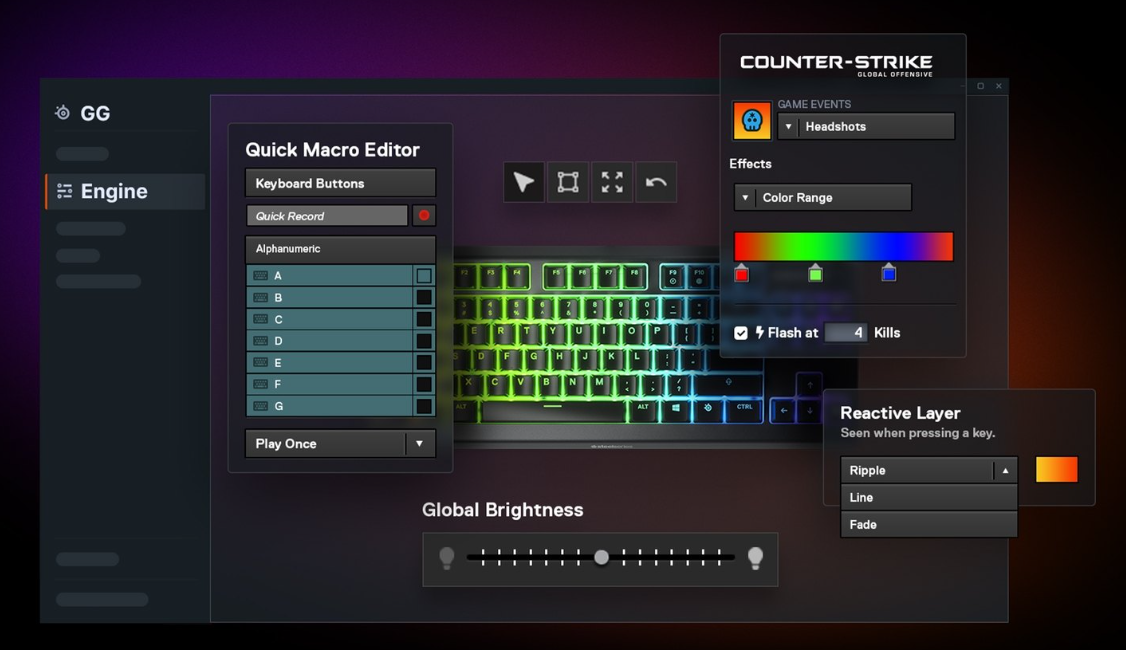
Task: Start recording with the red record button
Action: pos(424,215)
